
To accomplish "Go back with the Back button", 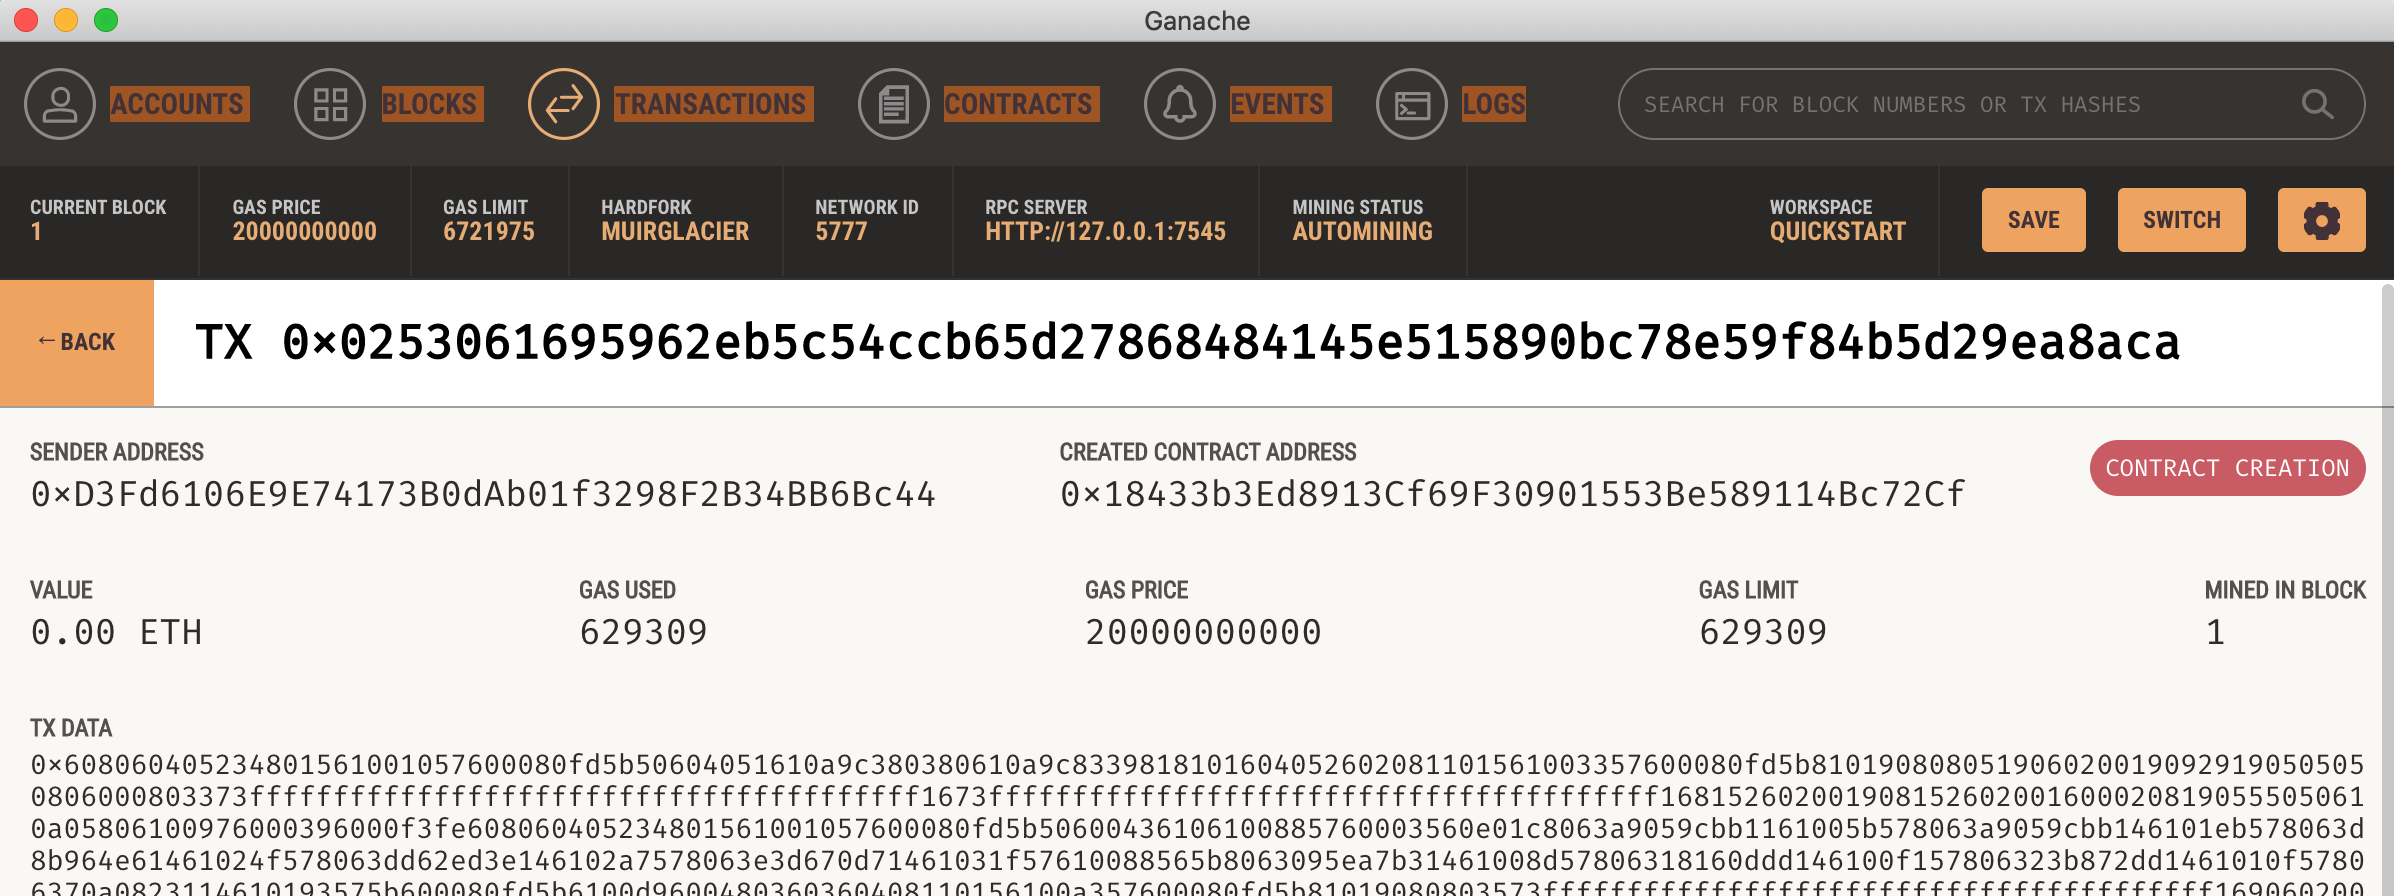I will click(x=77, y=343).
